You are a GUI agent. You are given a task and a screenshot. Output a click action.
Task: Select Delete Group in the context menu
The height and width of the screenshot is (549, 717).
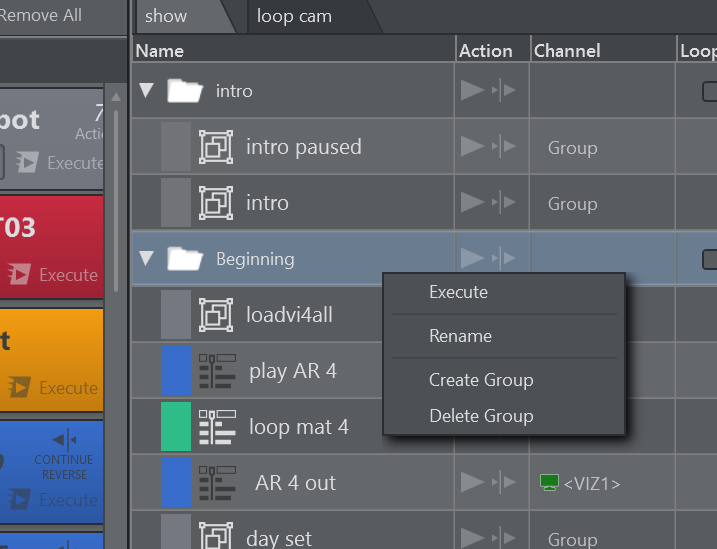click(481, 416)
